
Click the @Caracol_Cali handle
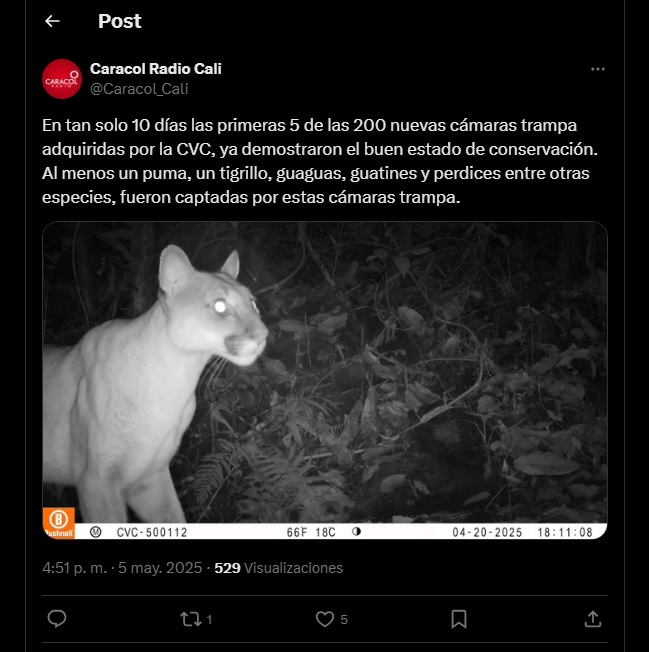point(139,89)
